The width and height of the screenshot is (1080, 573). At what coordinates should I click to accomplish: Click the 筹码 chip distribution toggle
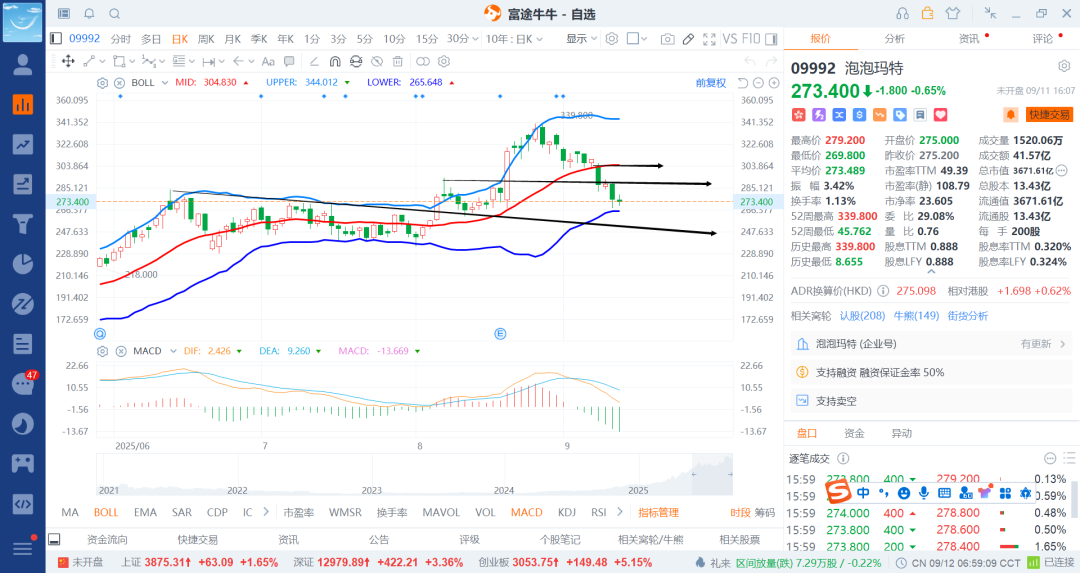coord(765,512)
